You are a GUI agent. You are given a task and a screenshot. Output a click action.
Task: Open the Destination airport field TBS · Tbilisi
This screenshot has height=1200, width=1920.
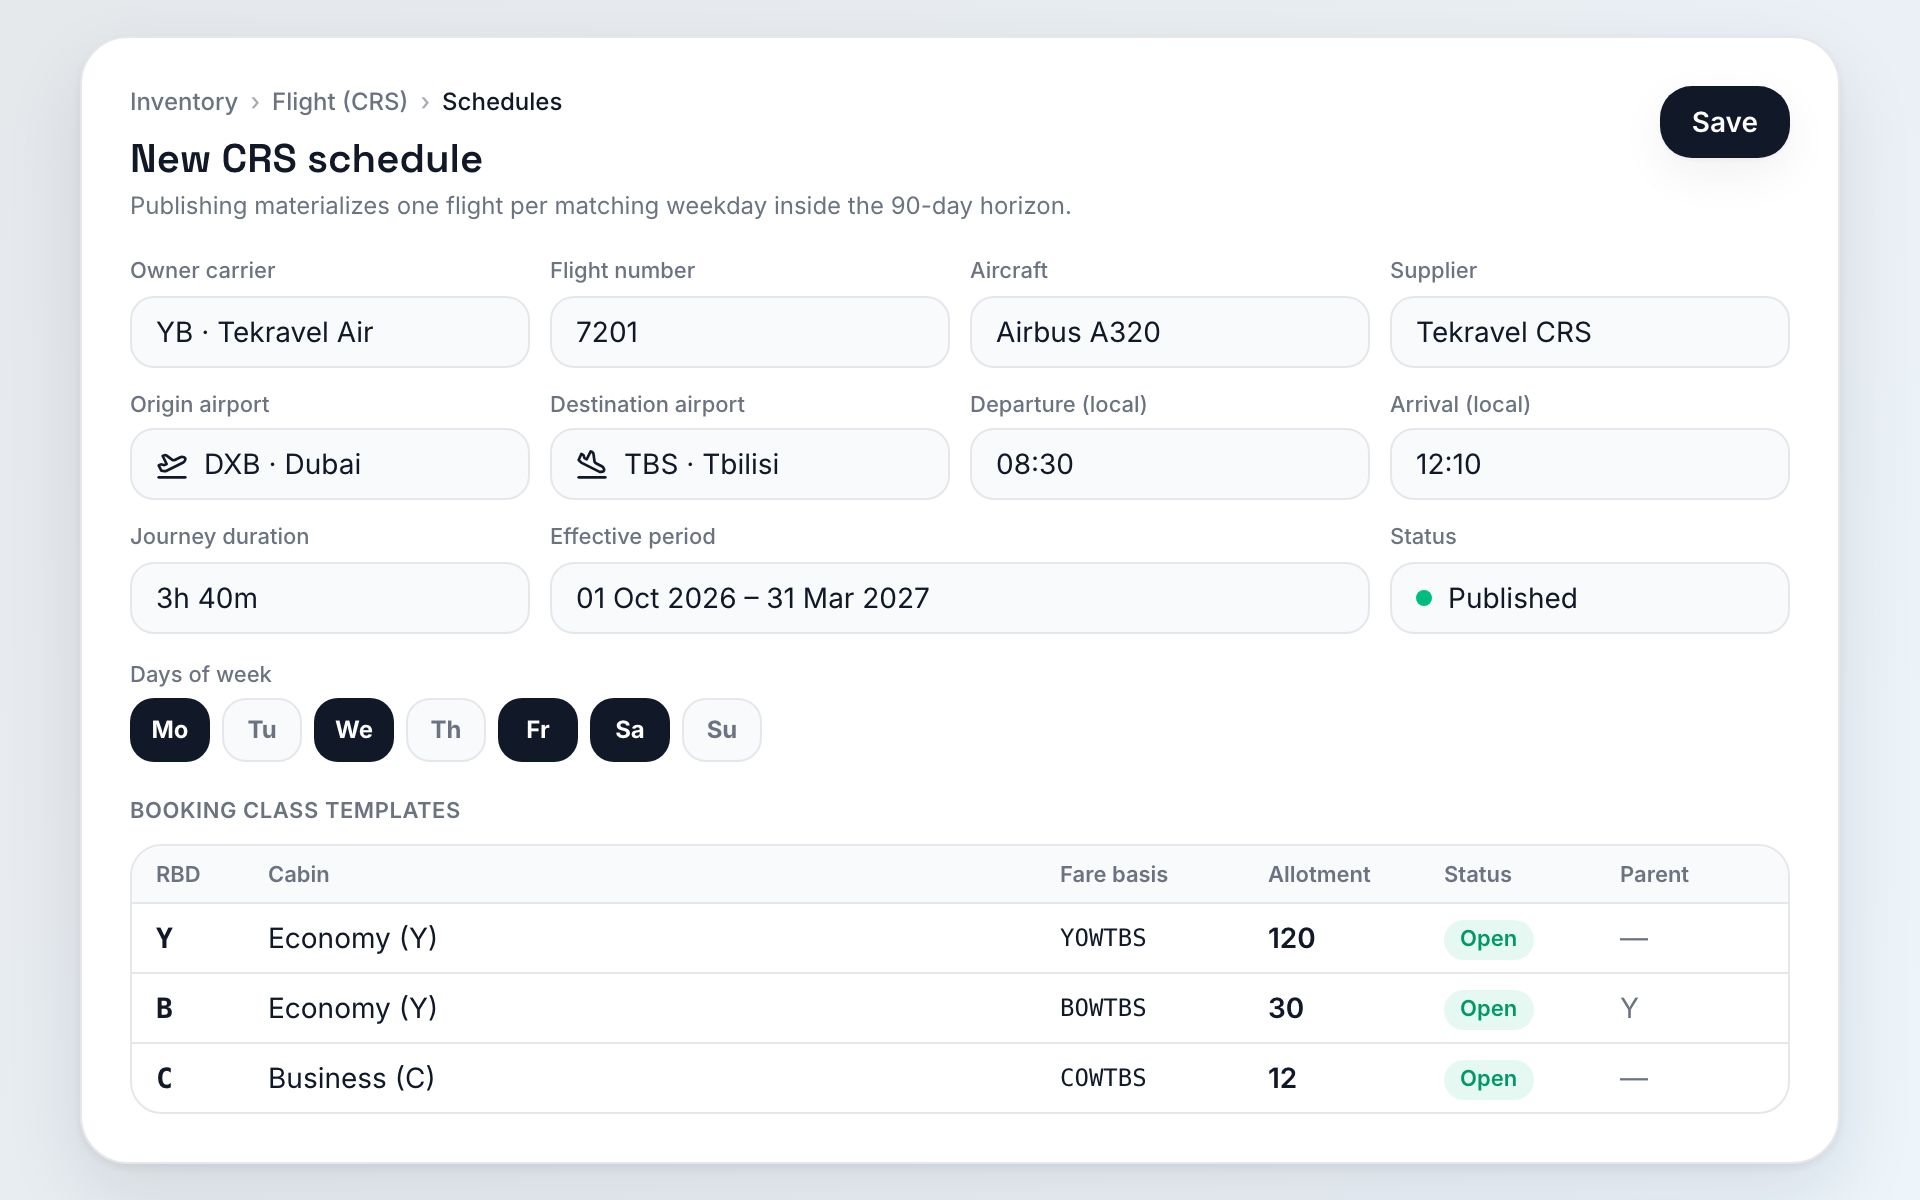(750, 464)
